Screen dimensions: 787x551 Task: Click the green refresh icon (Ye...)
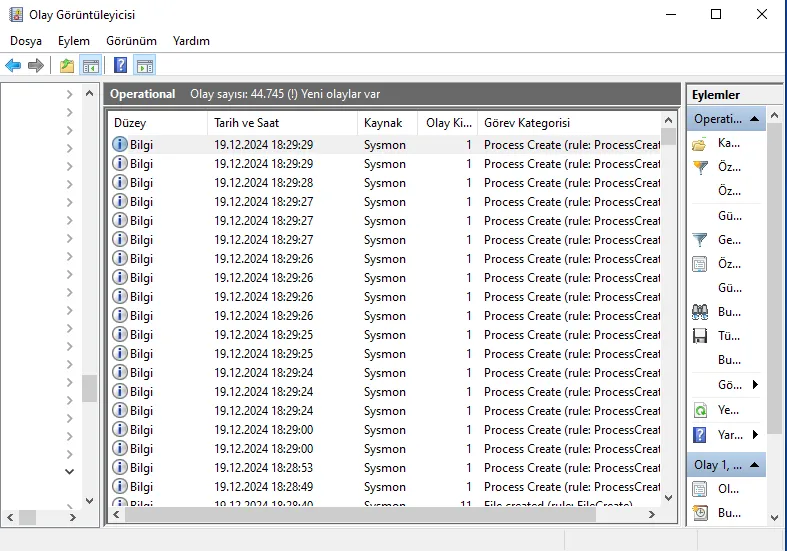[700, 410]
